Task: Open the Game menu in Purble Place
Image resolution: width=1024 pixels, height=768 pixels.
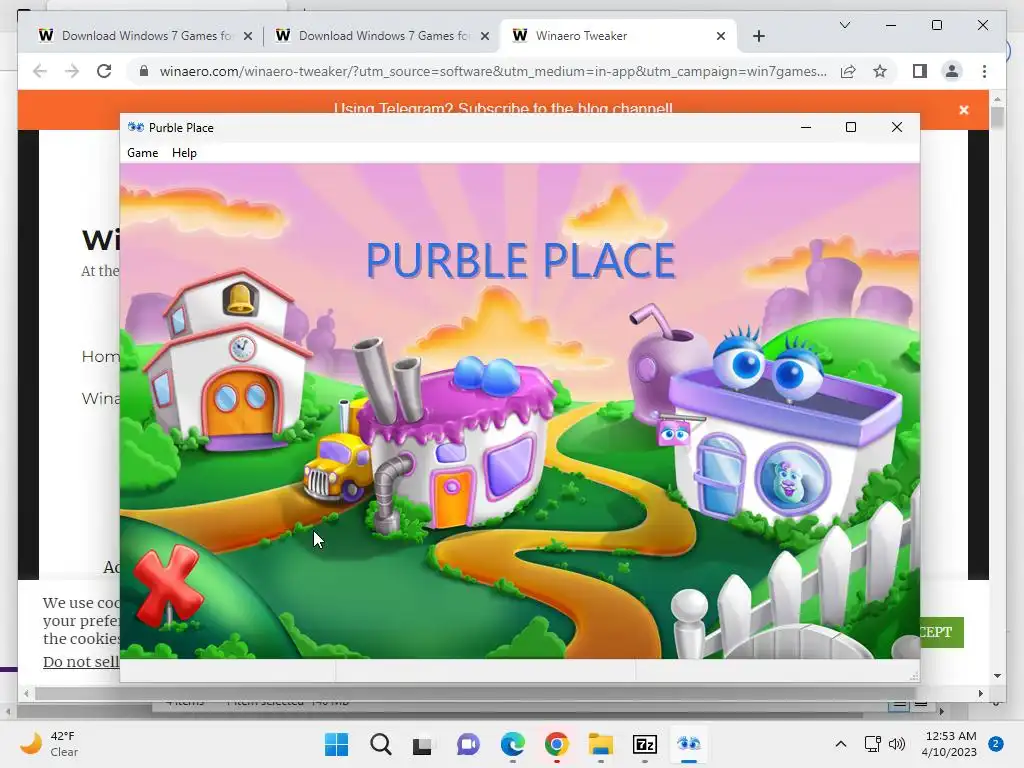Action: (142, 153)
